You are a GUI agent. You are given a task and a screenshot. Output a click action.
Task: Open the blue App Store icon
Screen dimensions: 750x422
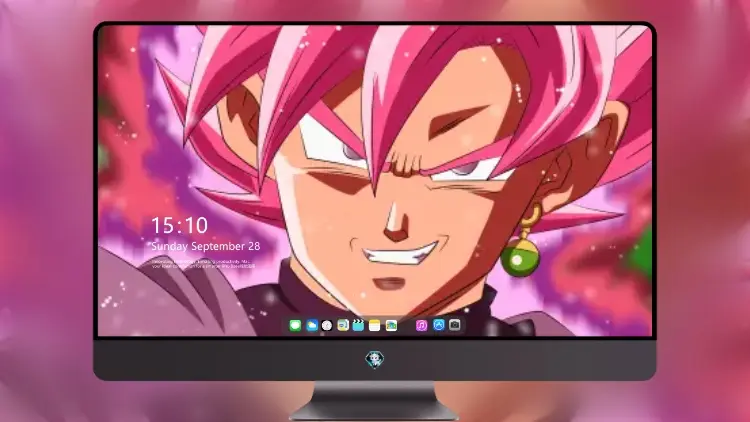439,325
